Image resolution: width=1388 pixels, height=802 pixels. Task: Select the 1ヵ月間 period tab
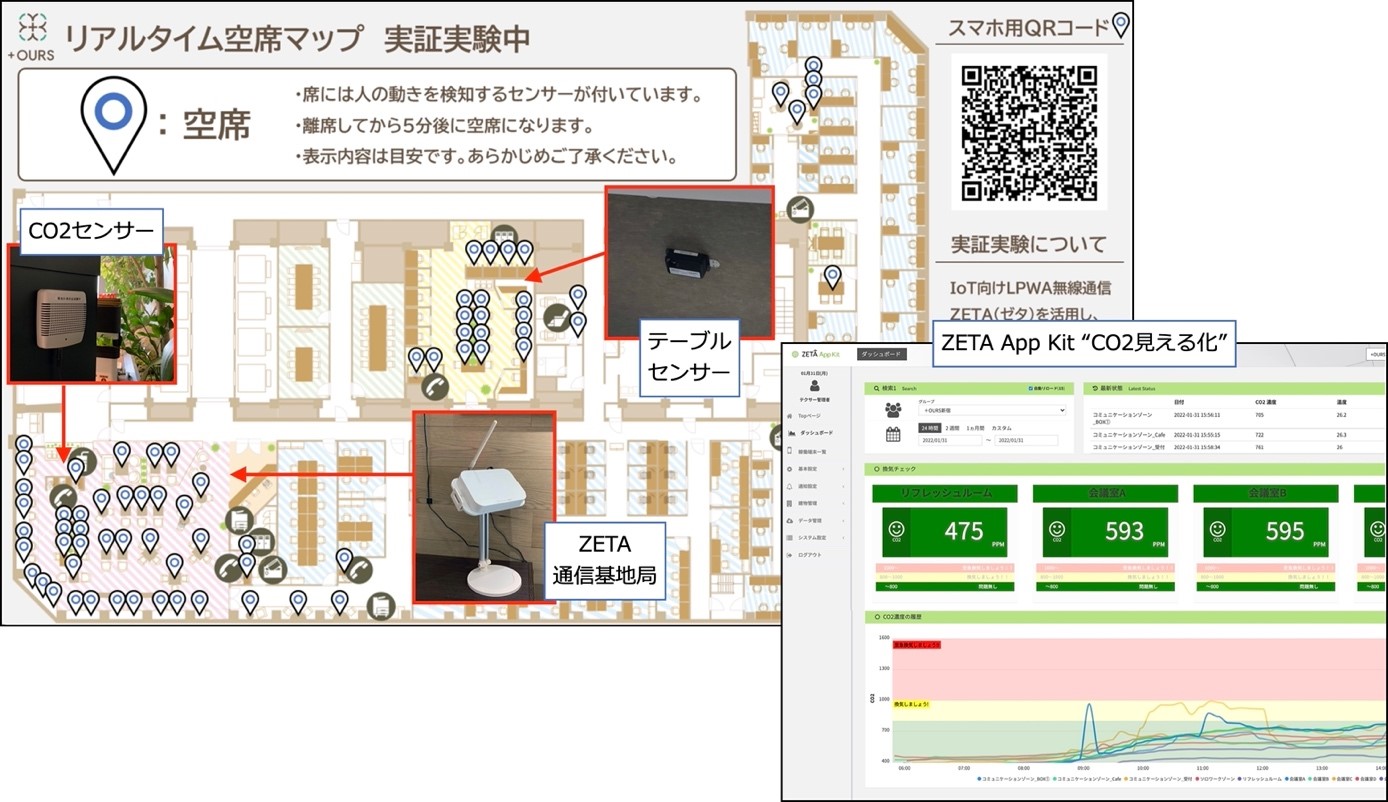coord(975,428)
